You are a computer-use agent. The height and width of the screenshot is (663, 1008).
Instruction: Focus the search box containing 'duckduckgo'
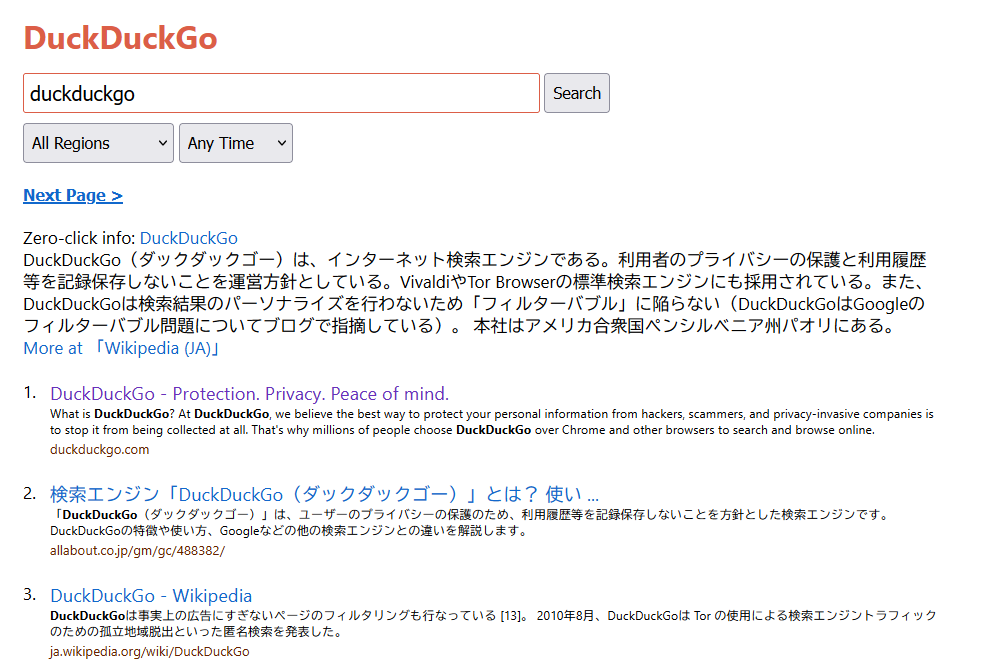(281, 93)
